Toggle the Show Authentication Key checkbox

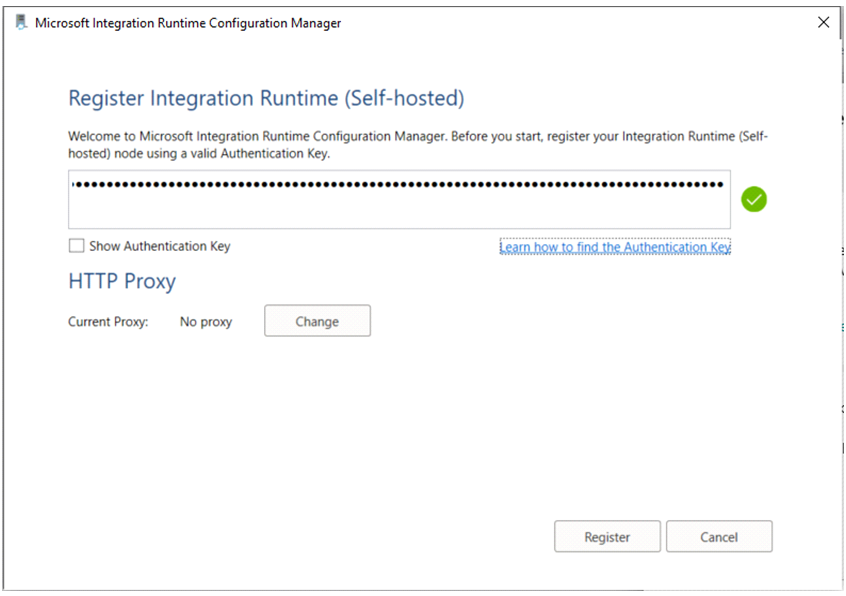76,245
